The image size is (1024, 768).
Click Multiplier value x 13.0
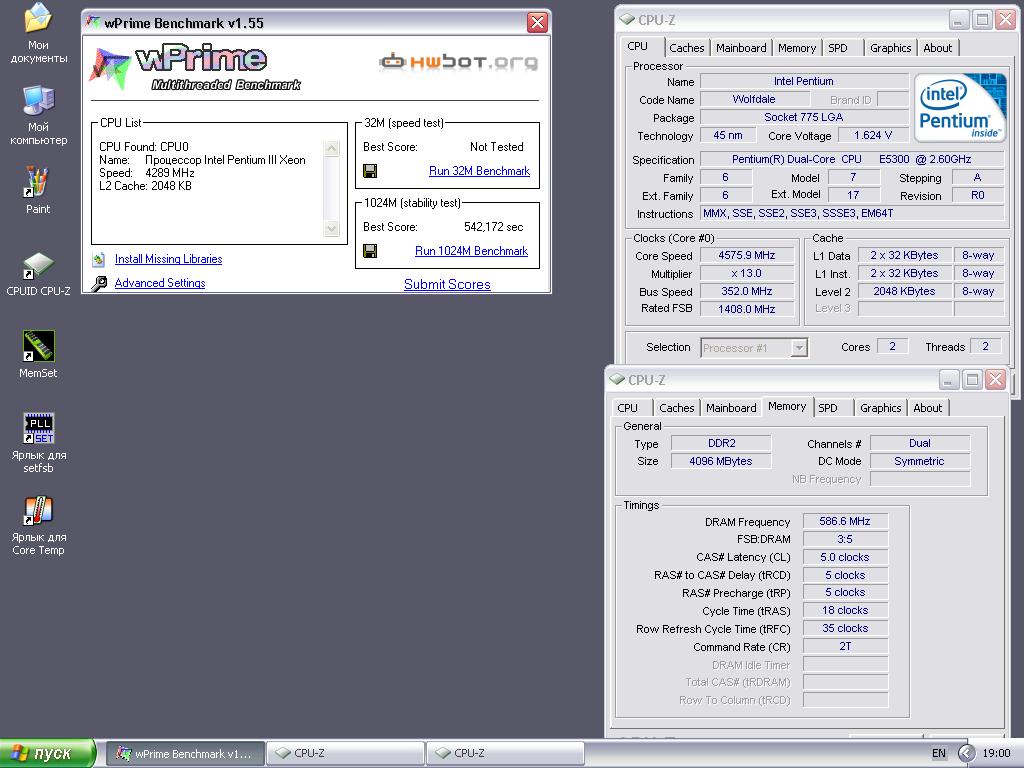pyautogui.click(x=747, y=274)
